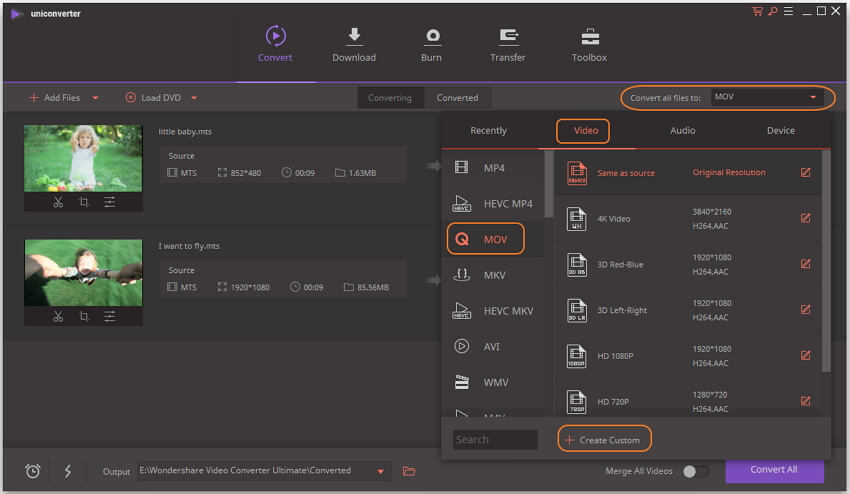Trim I want to fly.mts with scissors
850x494 pixels.
point(58,317)
